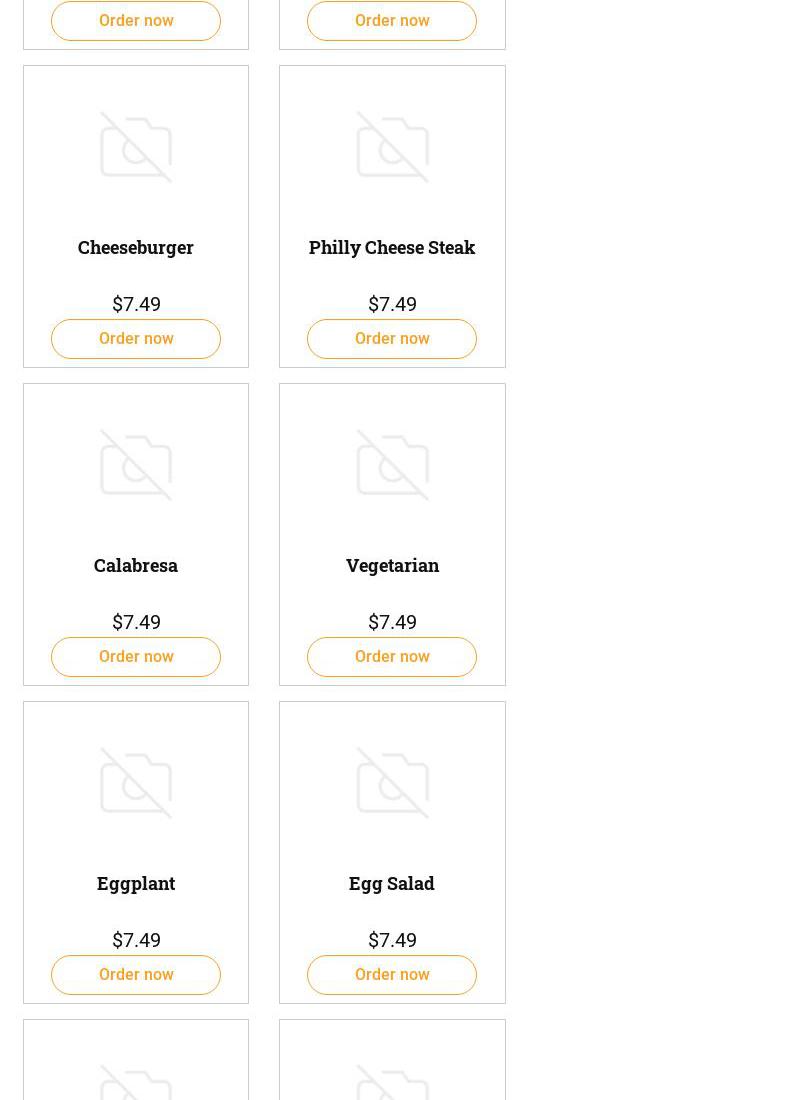The height and width of the screenshot is (1100, 785).
Task: Click the Philly Cheese Steak title
Action: [392, 247]
